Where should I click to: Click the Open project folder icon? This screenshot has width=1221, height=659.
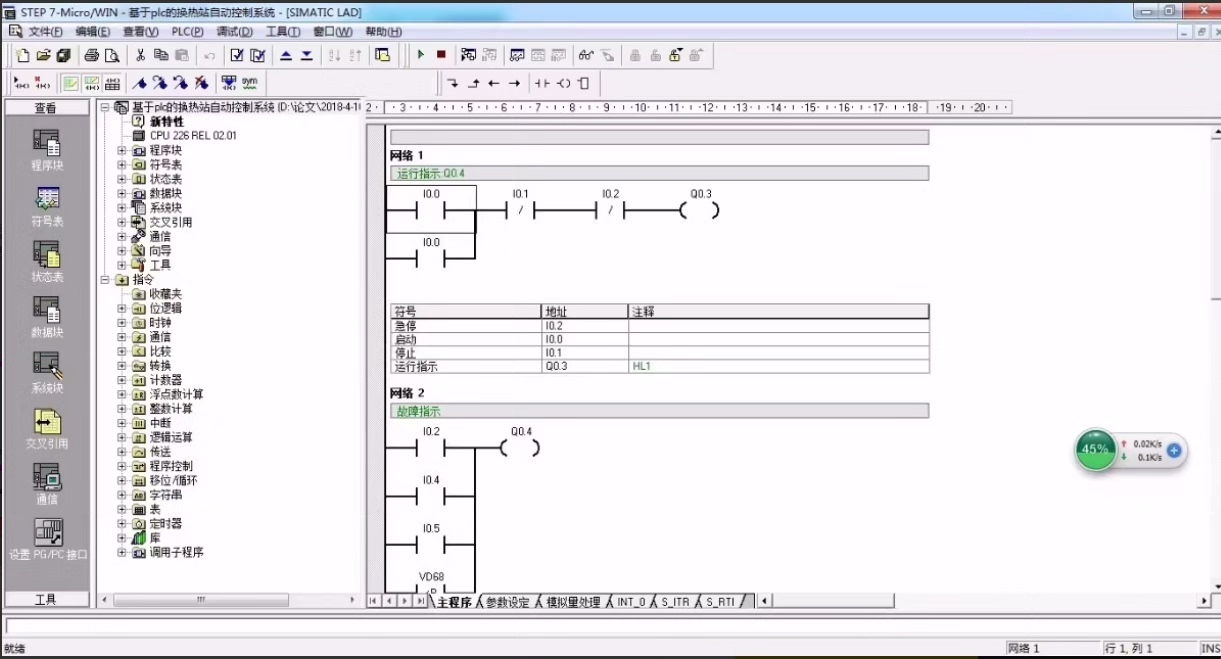43,55
